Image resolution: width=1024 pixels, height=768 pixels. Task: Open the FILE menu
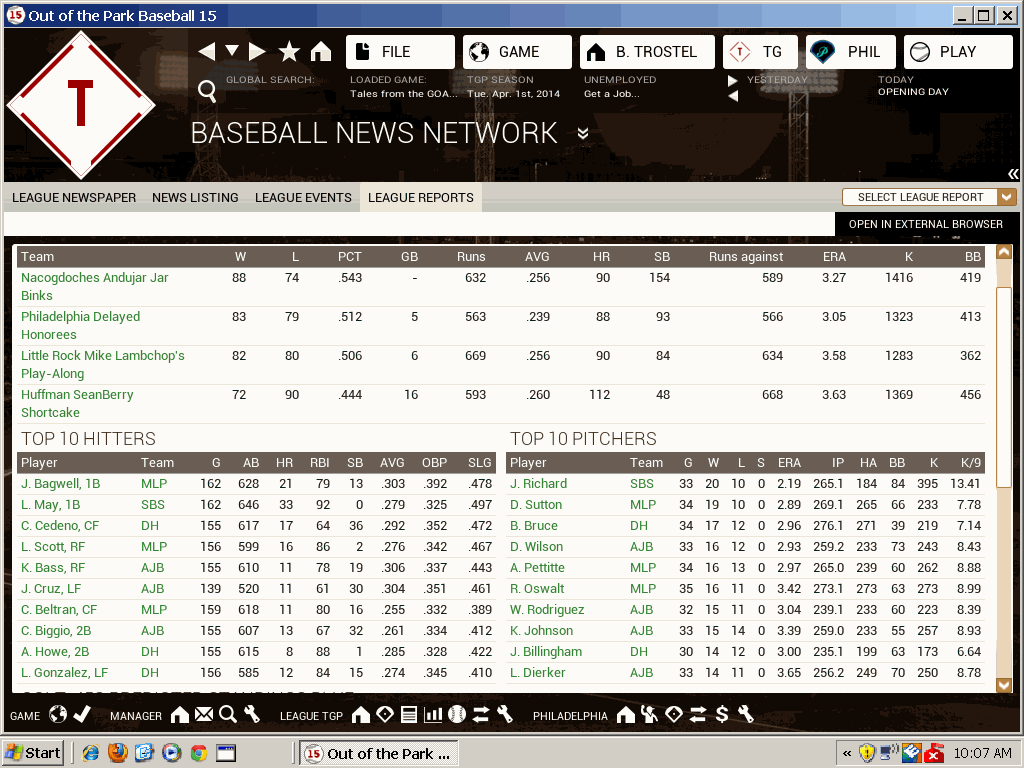click(400, 52)
